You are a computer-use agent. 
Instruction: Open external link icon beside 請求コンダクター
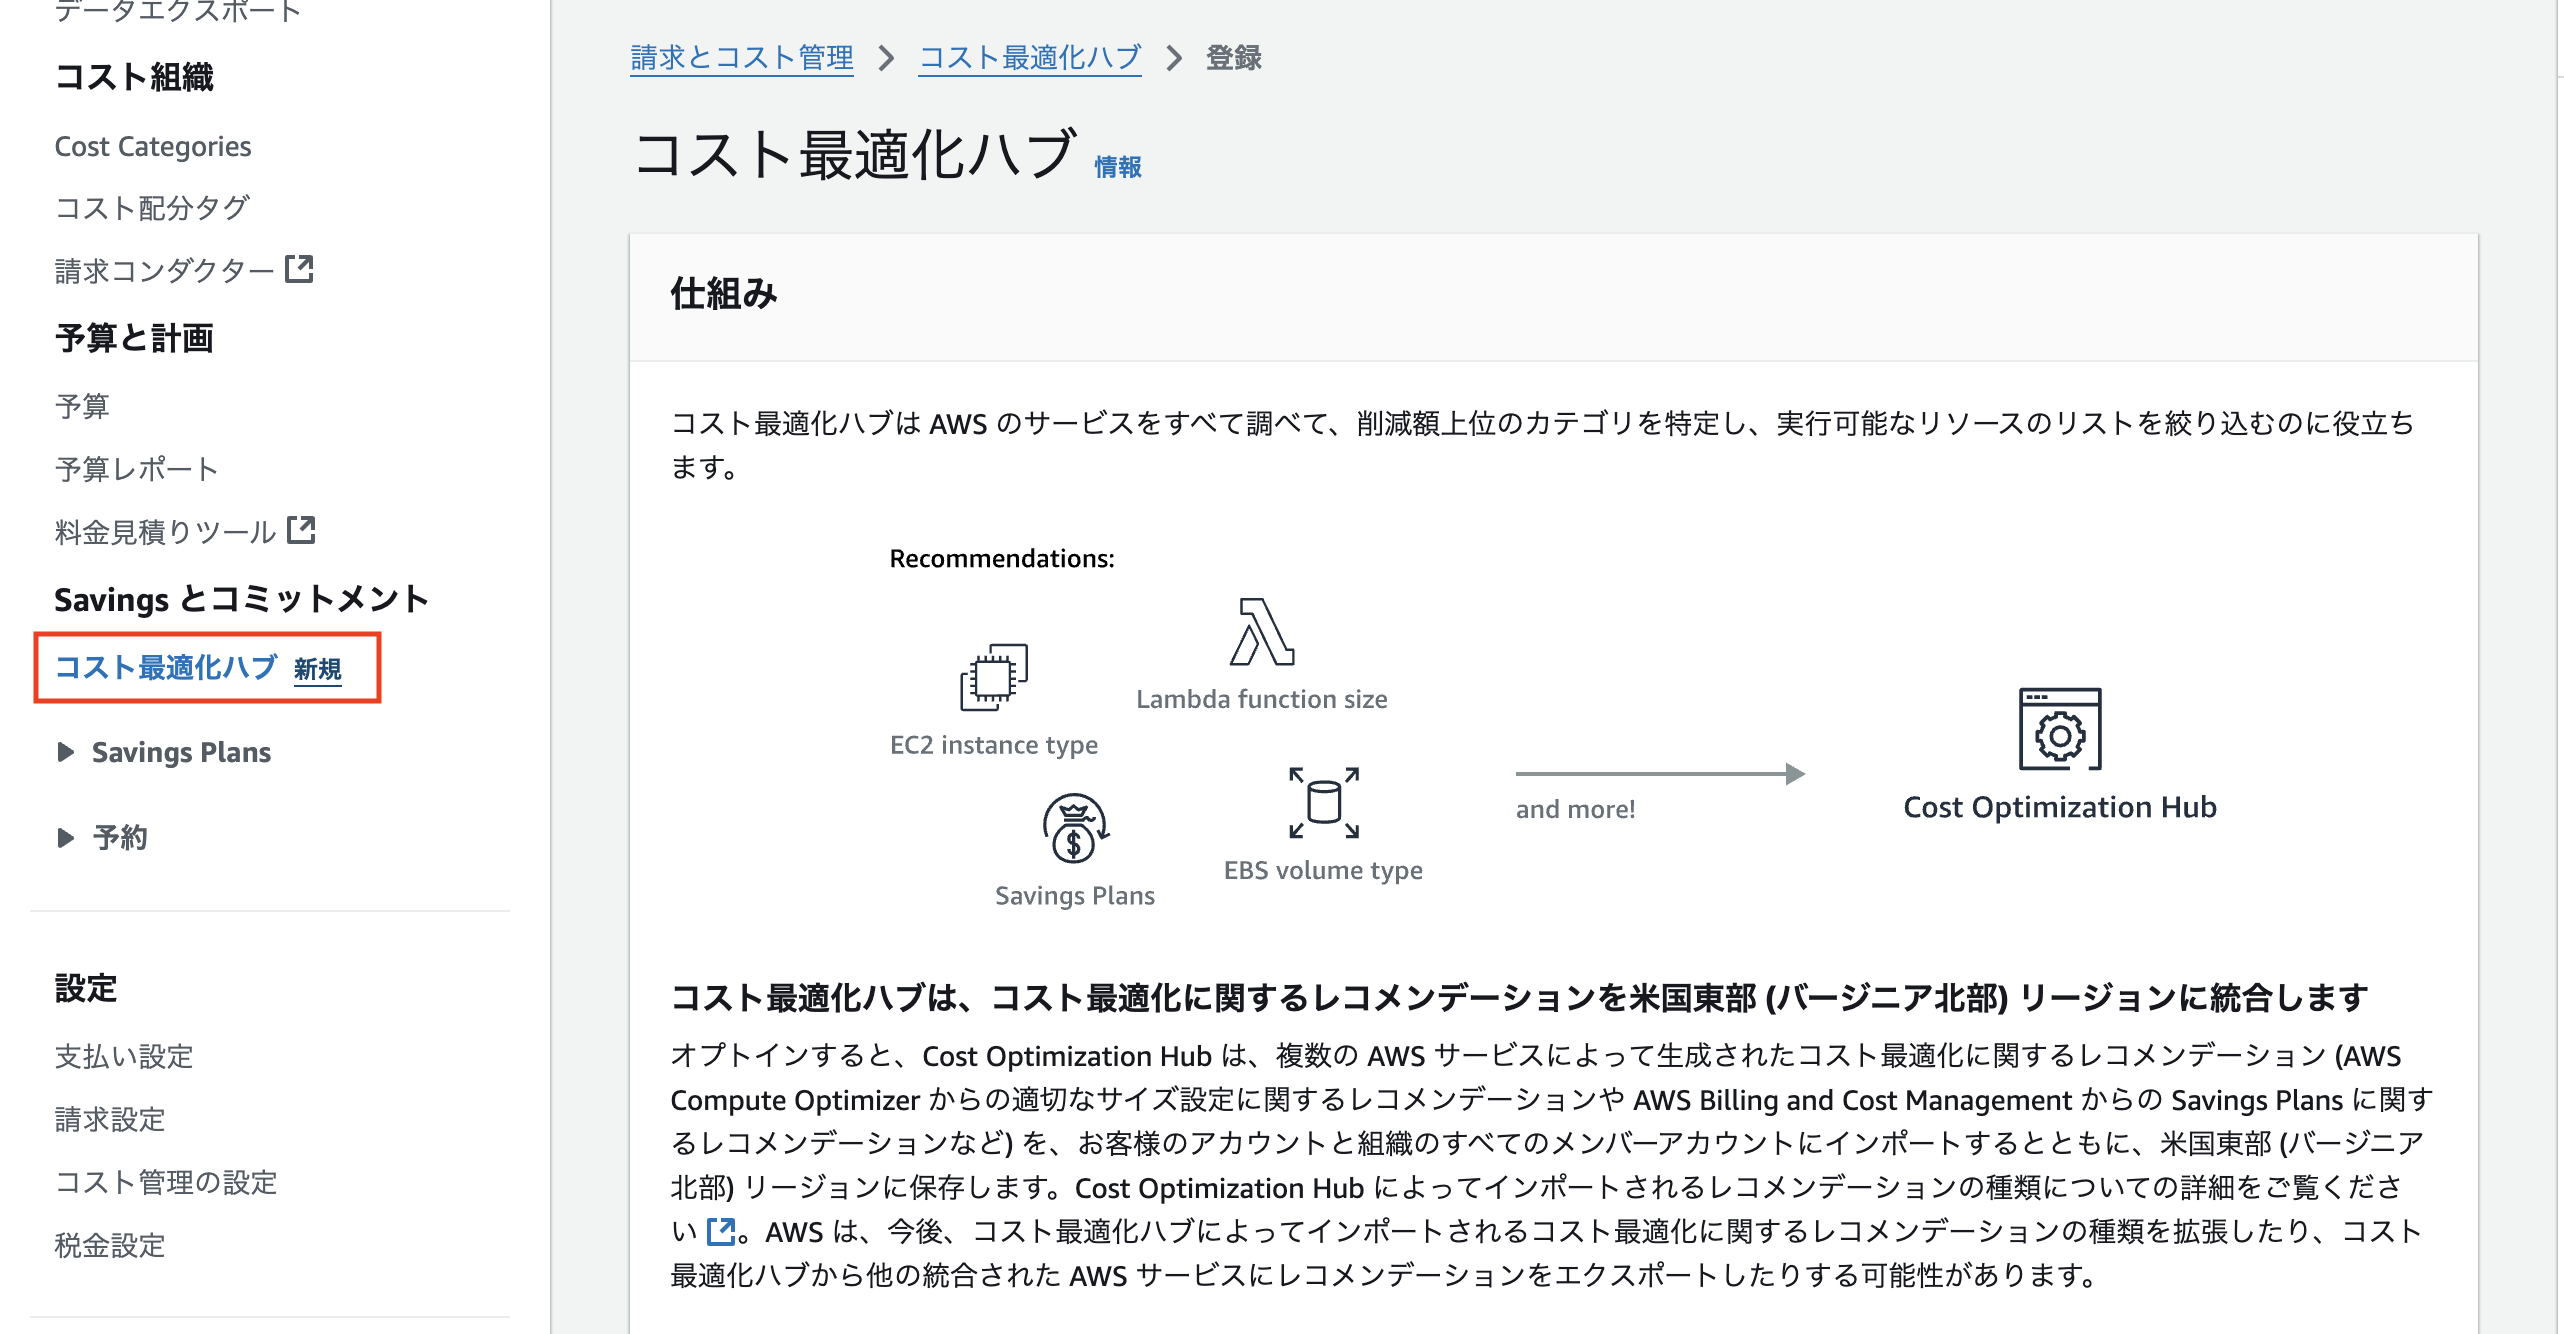click(299, 269)
